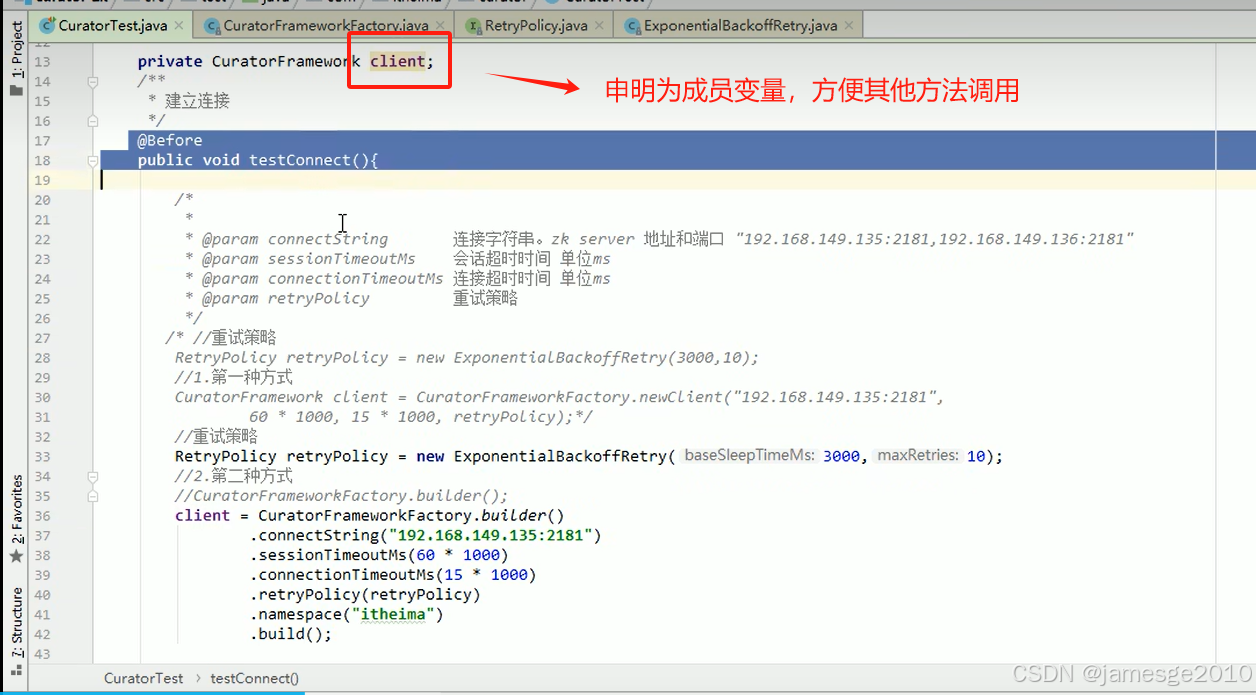
Task: Click the Favorites star icon
Action: point(15,556)
